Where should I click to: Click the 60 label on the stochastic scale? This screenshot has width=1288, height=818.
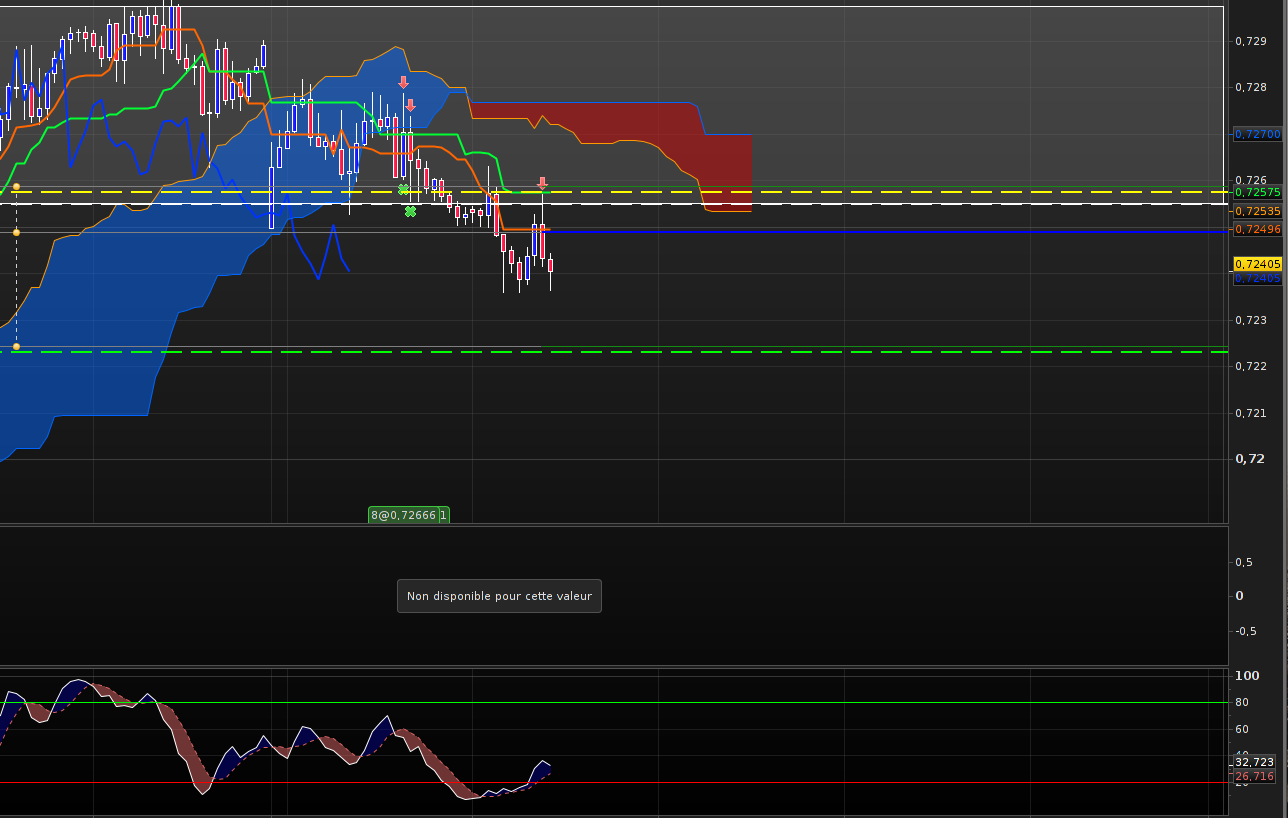coord(1242,729)
